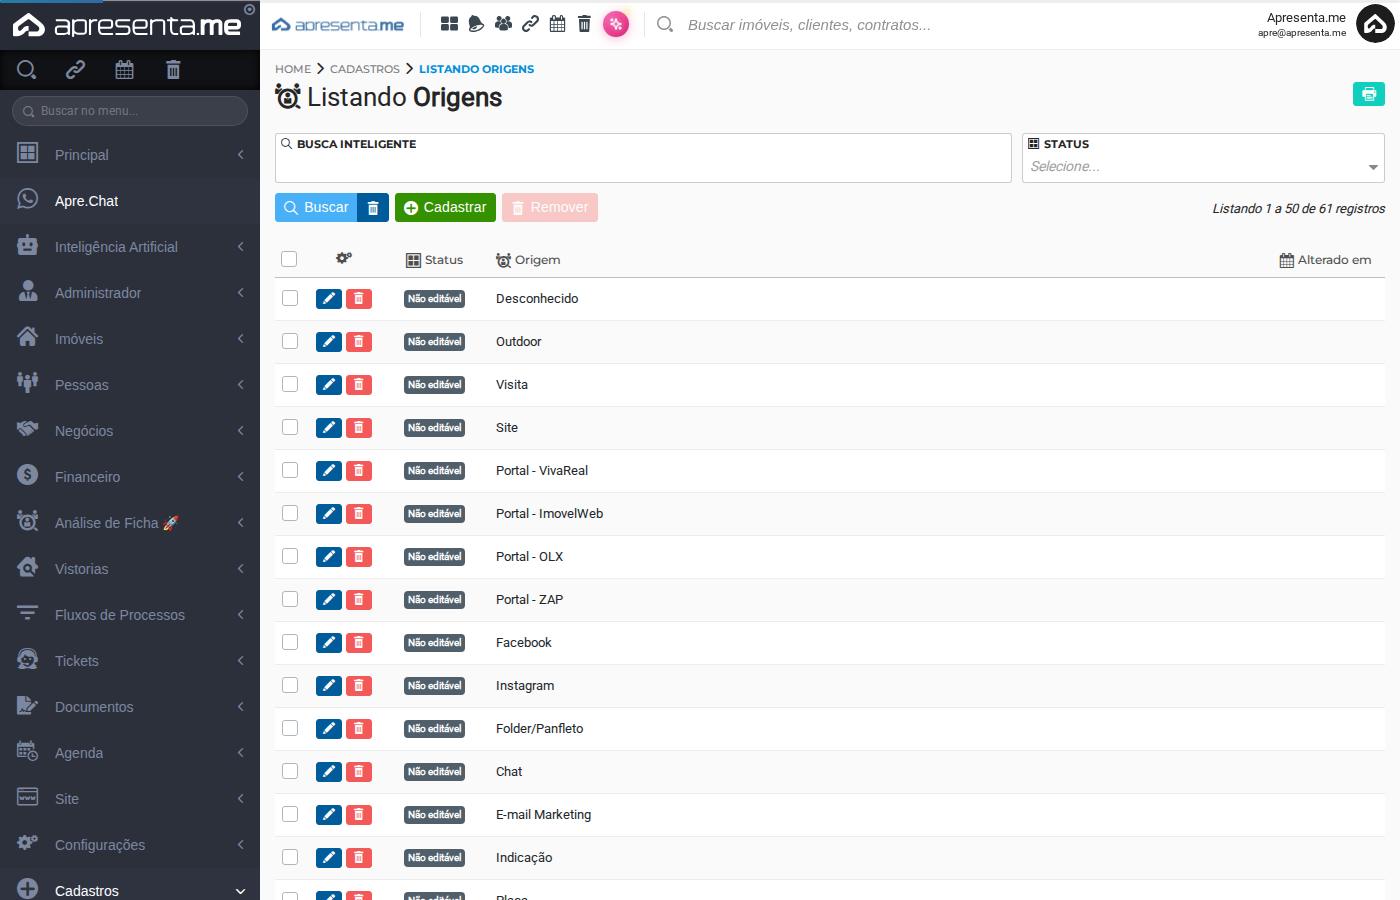Sort by Status column header
The width and height of the screenshot is (1400, 900).
point(434,260)
